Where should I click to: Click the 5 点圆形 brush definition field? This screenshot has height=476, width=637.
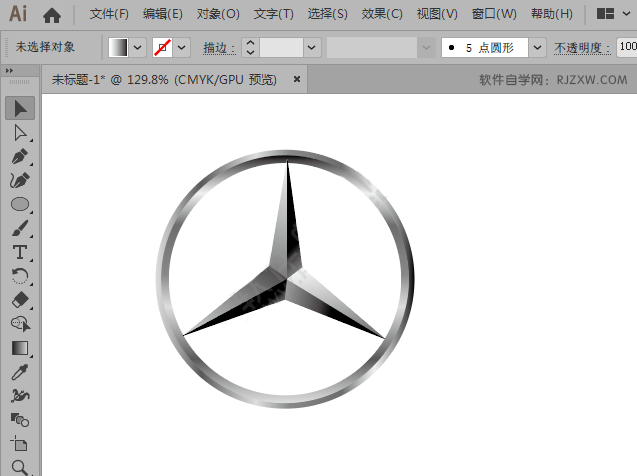(485, 48)
